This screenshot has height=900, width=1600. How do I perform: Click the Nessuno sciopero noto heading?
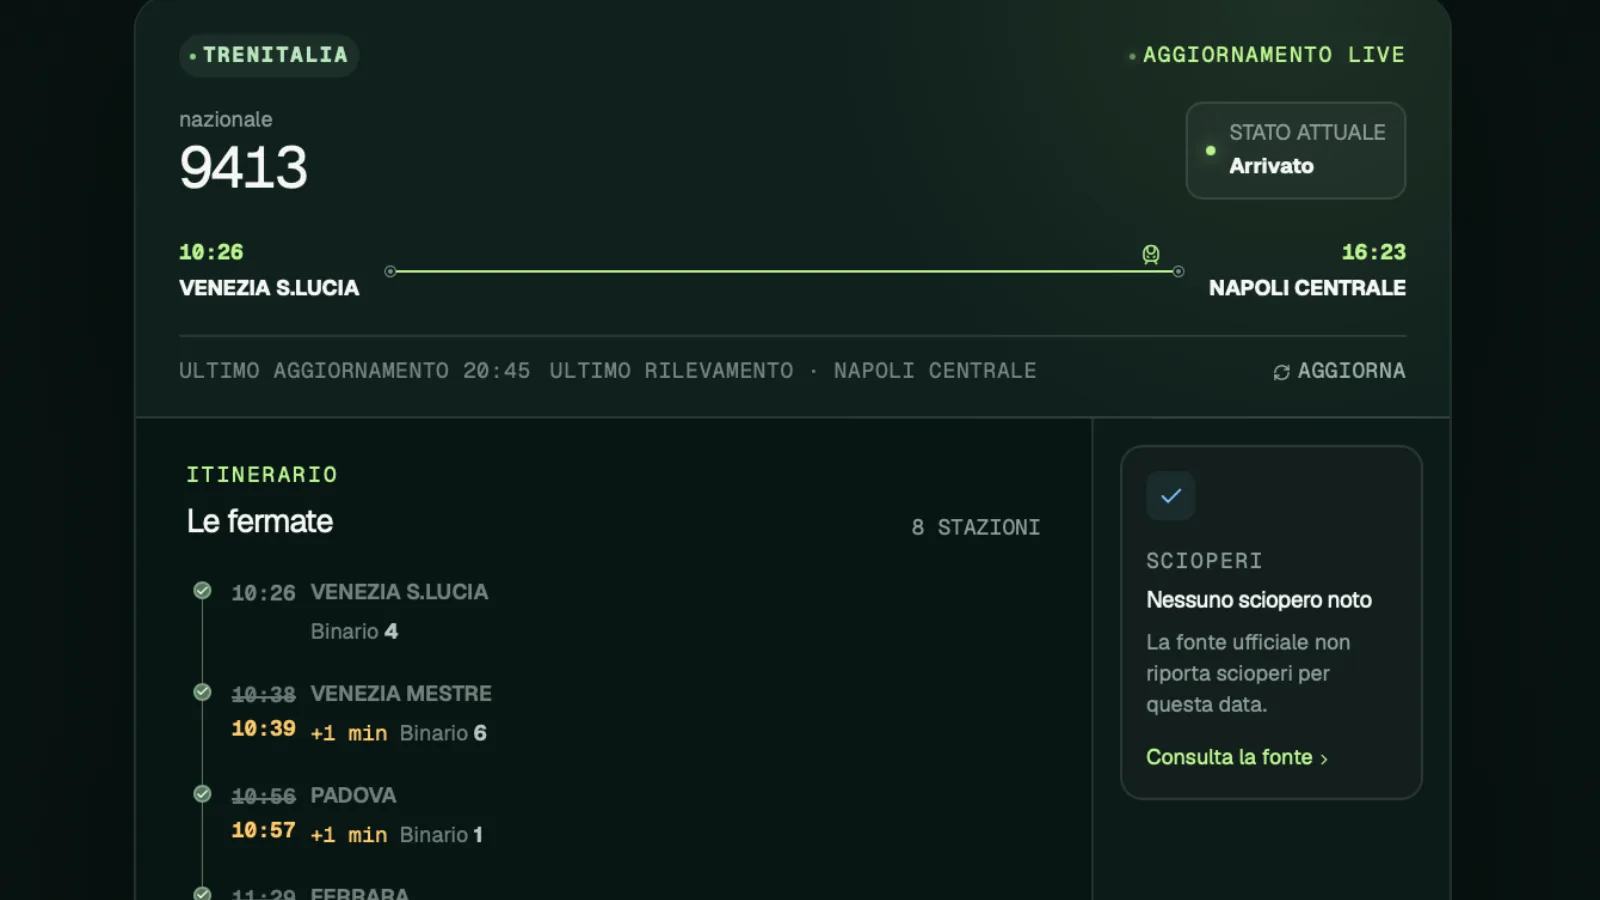coord(1259,600)
